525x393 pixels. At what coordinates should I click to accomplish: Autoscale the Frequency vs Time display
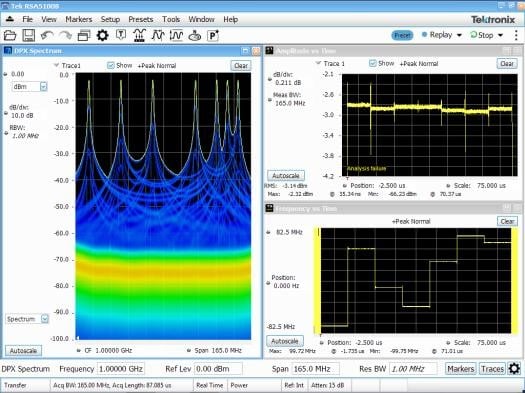coord(285,341)
